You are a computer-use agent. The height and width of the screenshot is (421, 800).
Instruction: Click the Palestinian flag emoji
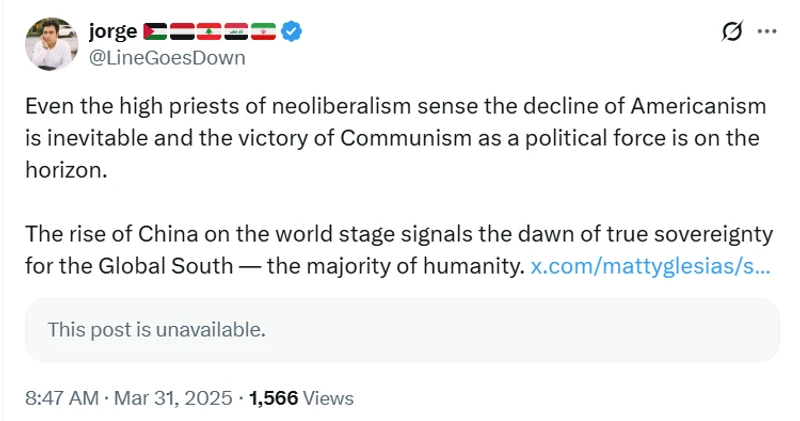[156, 32]
